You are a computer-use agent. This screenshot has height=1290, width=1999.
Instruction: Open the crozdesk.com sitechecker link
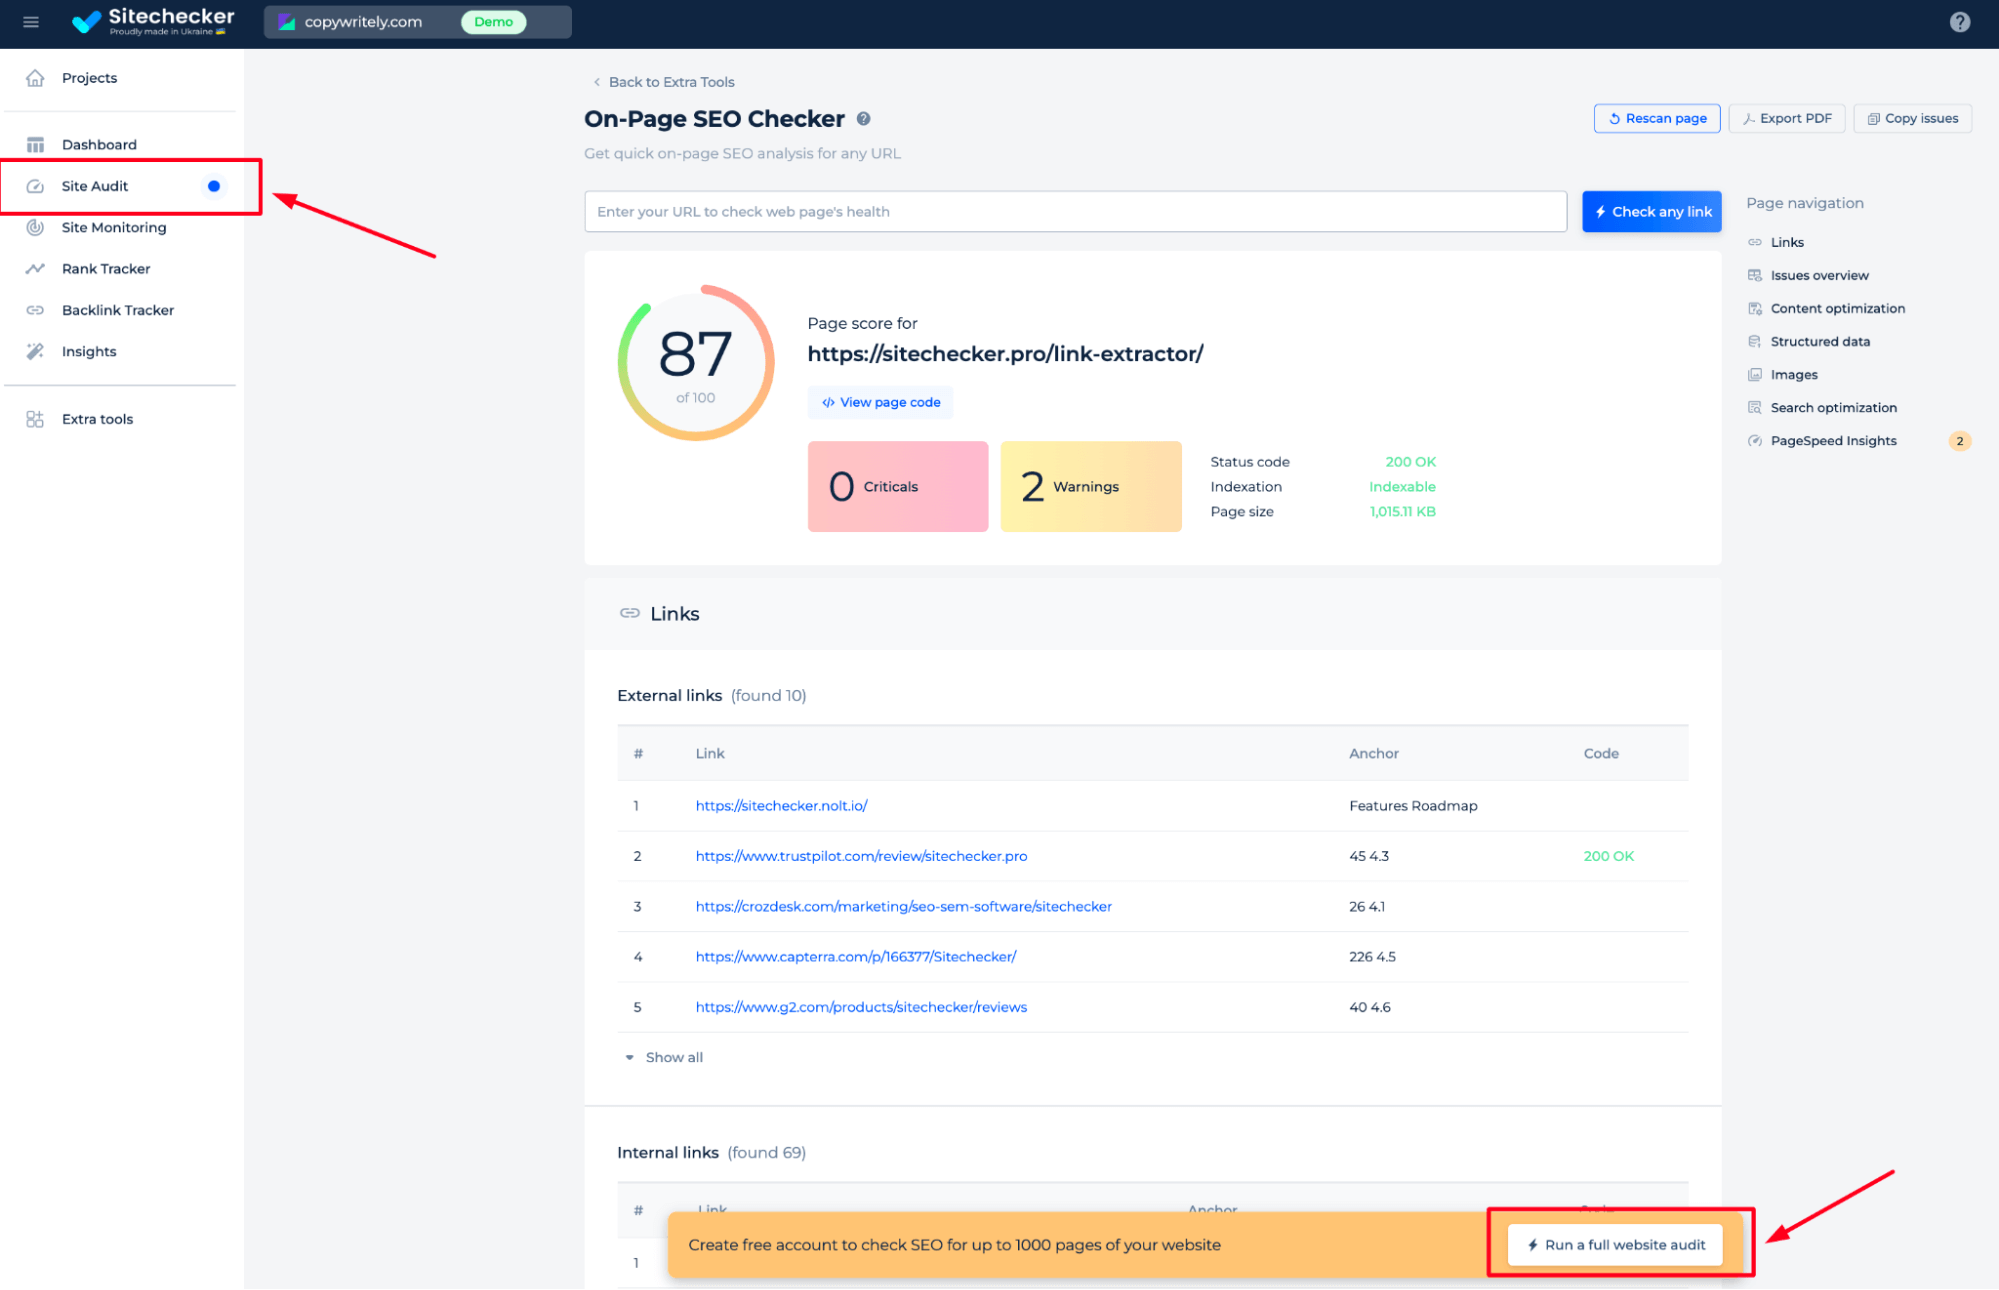pyautogui.click(x=903, y=906)
